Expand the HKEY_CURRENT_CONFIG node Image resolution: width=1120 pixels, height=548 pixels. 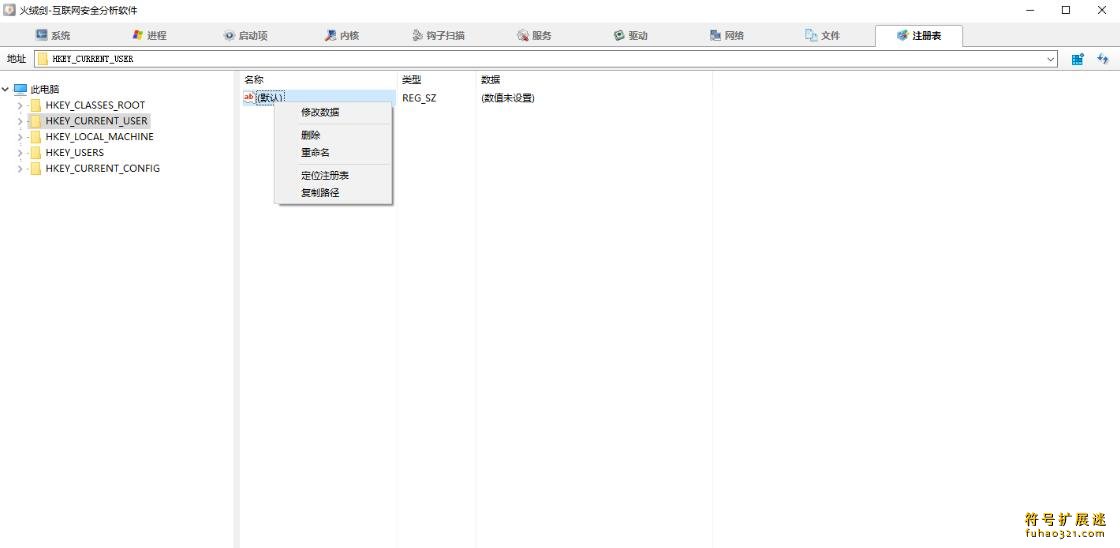[x=20, y=169]
